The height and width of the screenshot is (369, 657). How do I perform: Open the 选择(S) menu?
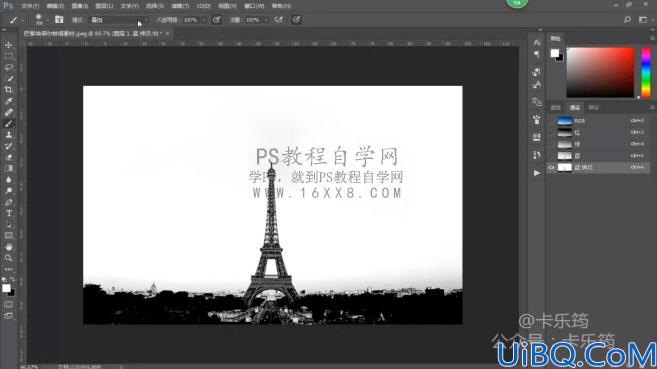point(155,6)
